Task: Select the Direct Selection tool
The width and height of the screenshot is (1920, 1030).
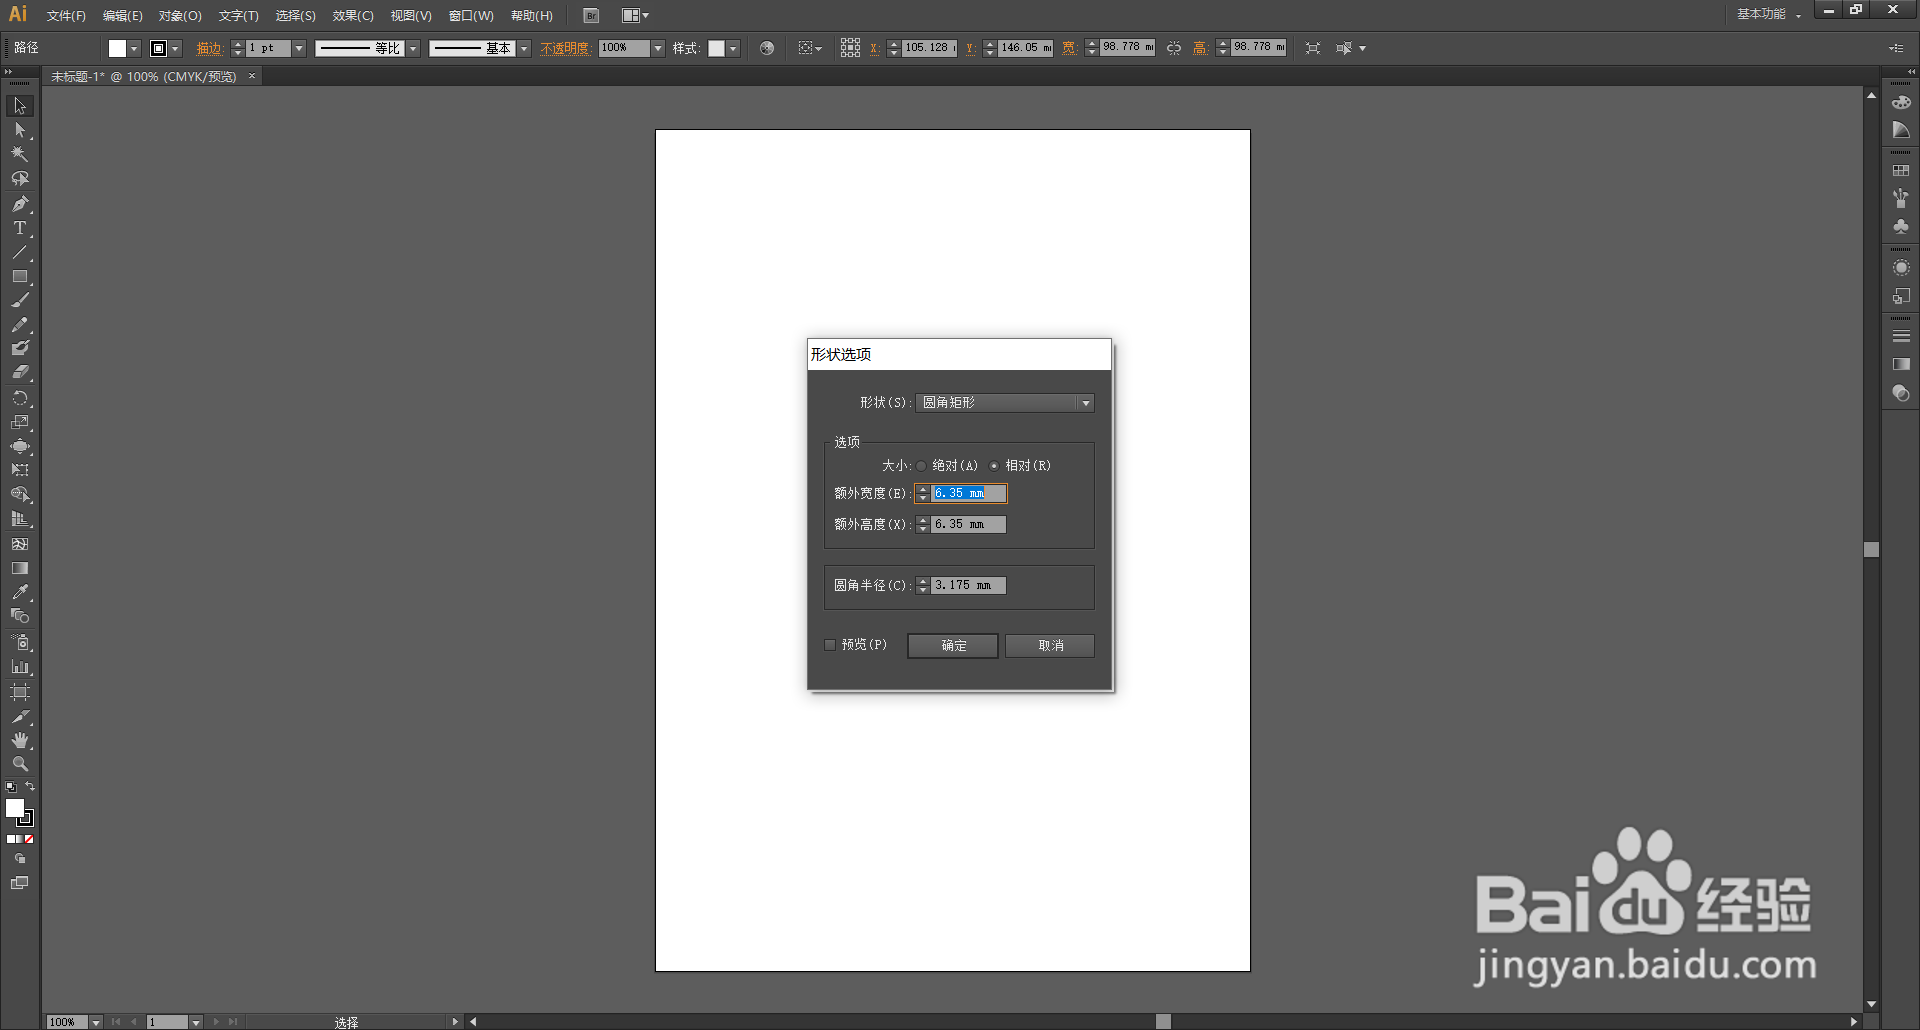Action: (x=20, y=130)
